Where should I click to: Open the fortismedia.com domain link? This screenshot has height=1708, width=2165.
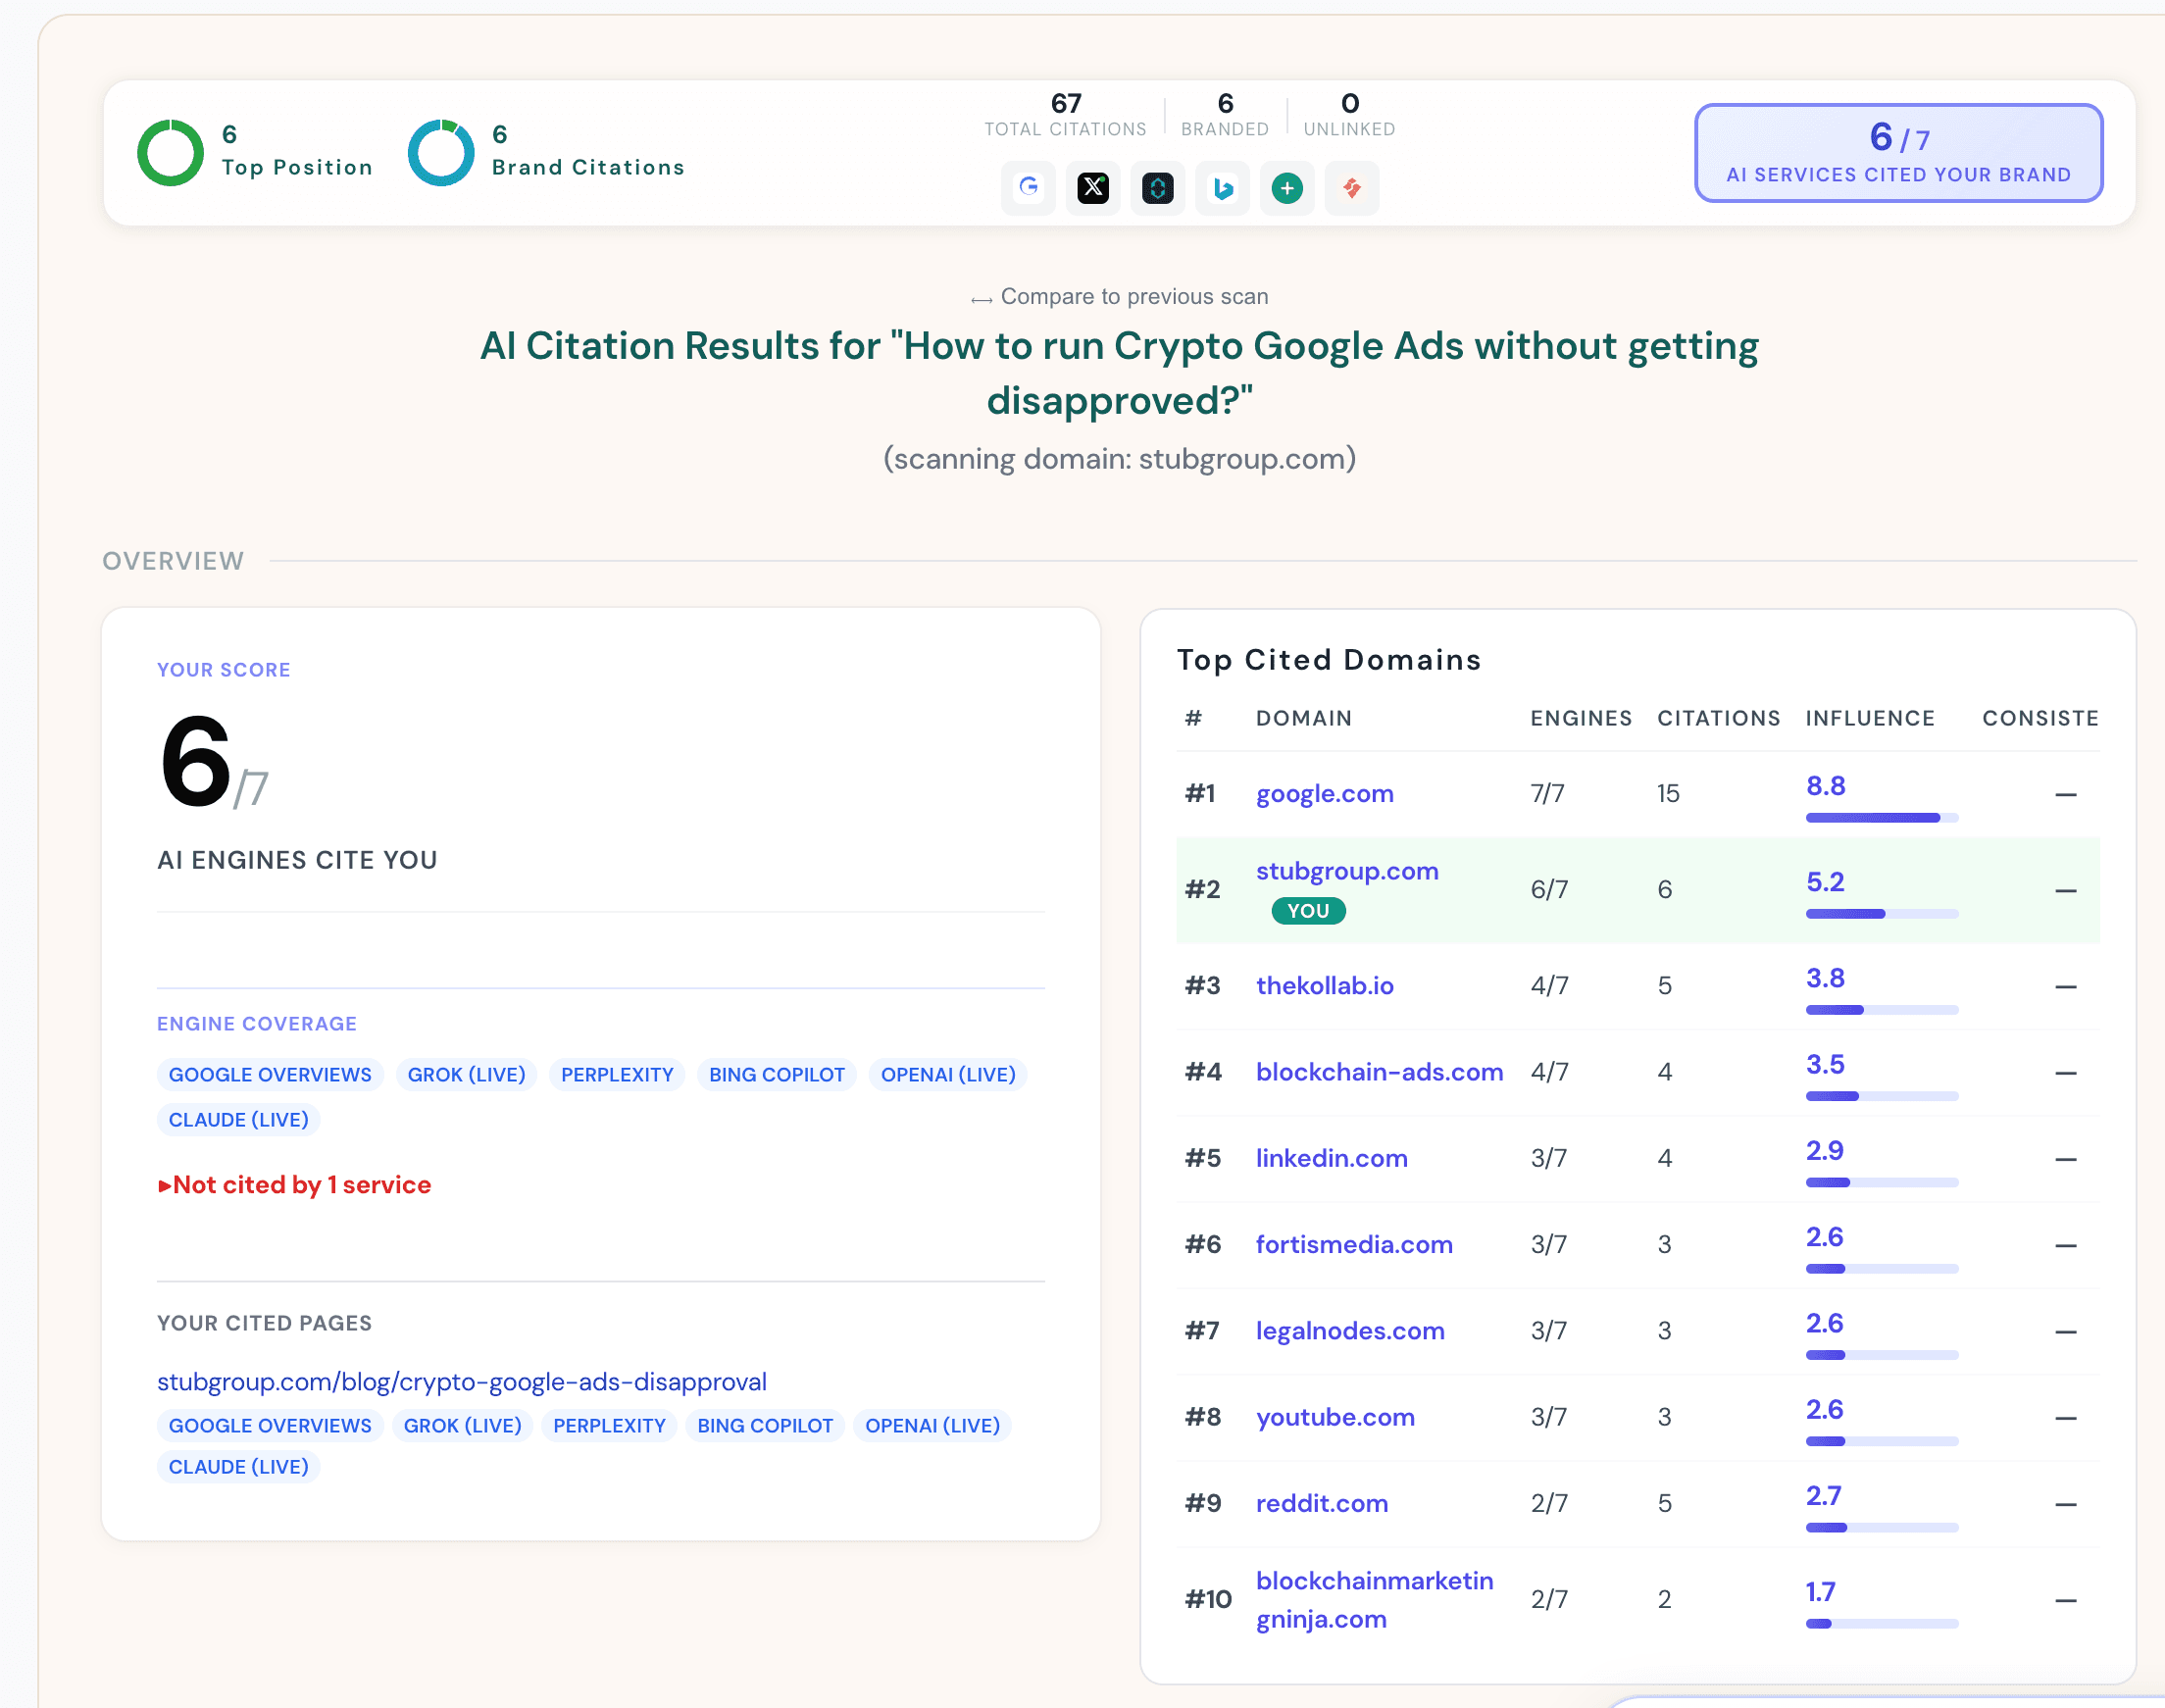(x=1354, y=1244)
